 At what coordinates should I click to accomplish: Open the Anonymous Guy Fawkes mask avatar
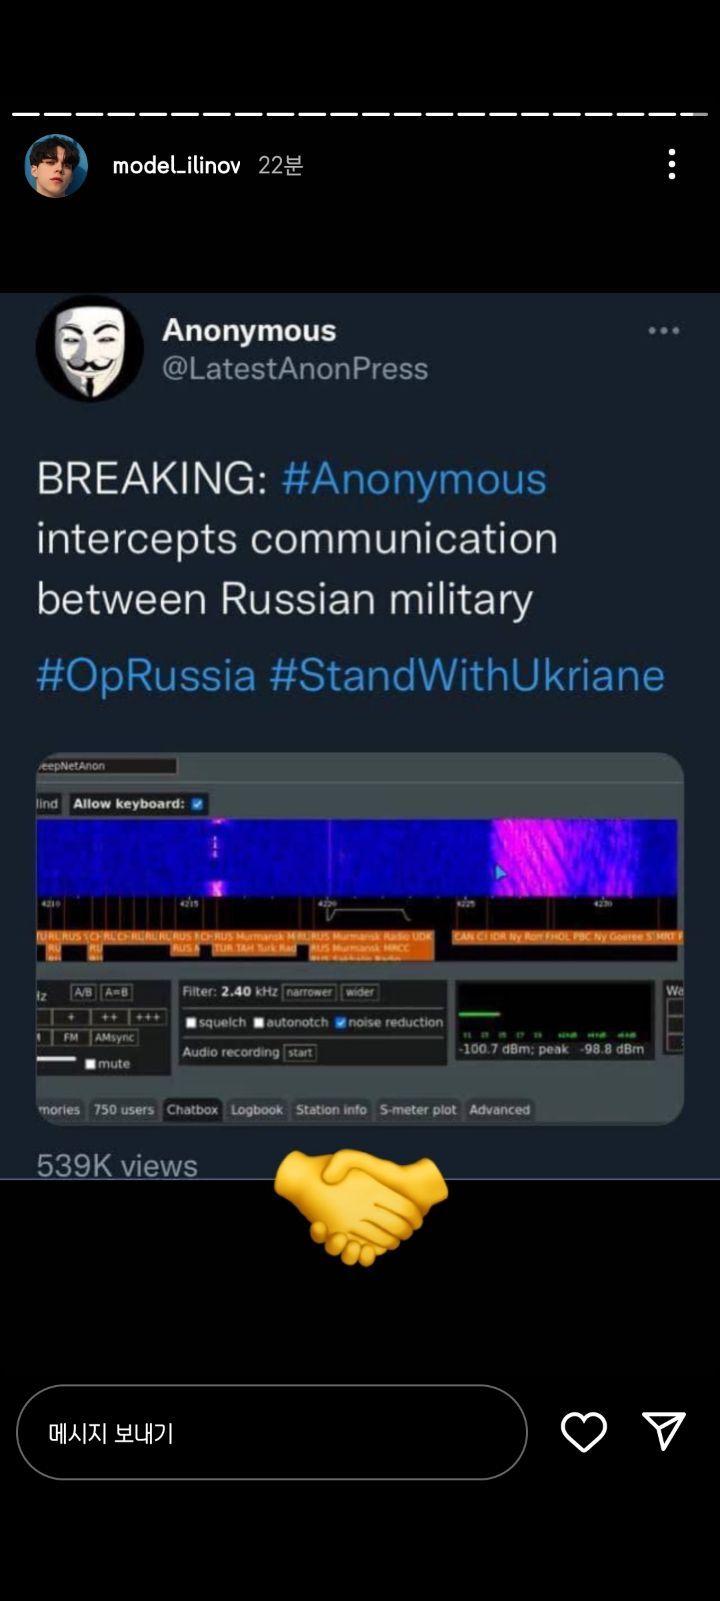(90, 348)
